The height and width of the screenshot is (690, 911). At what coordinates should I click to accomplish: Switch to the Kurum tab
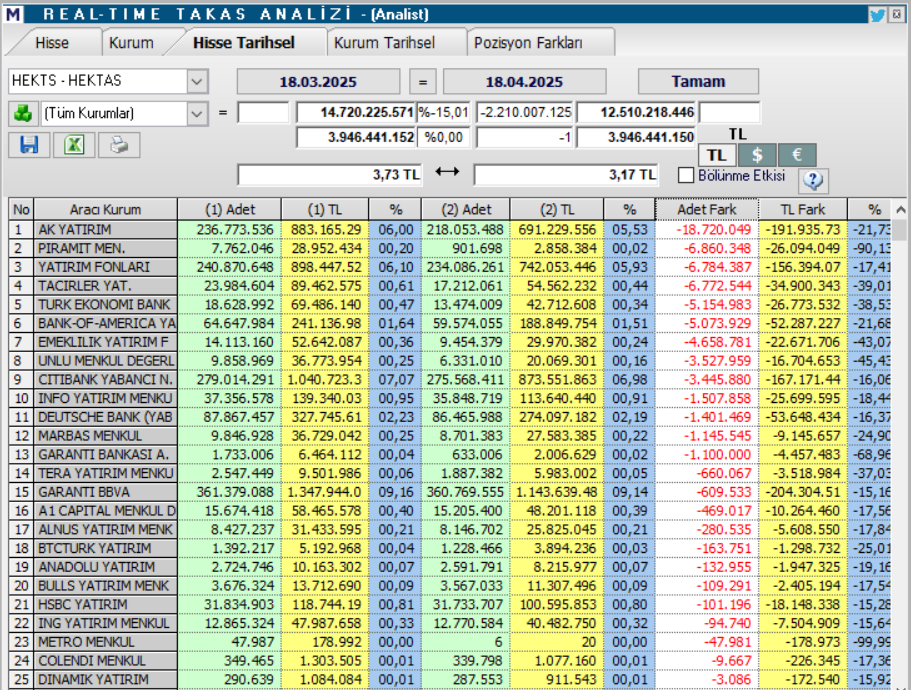click(x=131, y=43)
